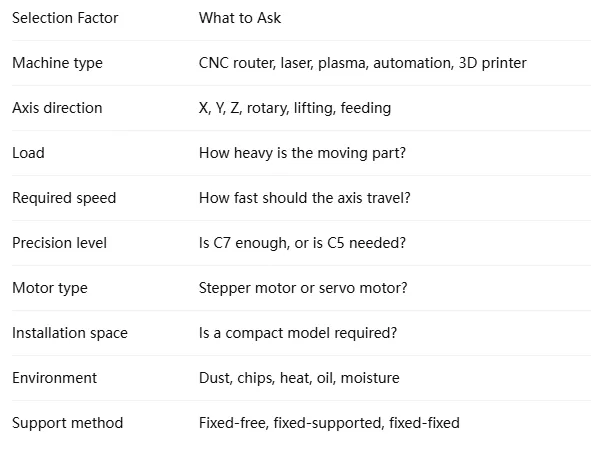
Task: Click 'How fast should the axis travel?' text
Action: [305, 198]
